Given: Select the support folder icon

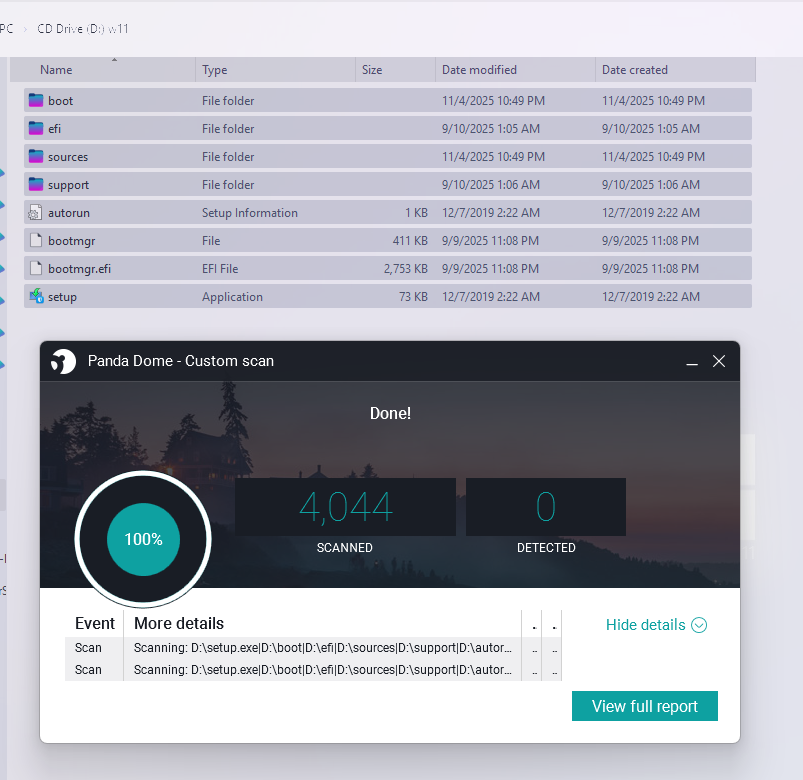Looking at the screenshot, I should tap(36, 184).
